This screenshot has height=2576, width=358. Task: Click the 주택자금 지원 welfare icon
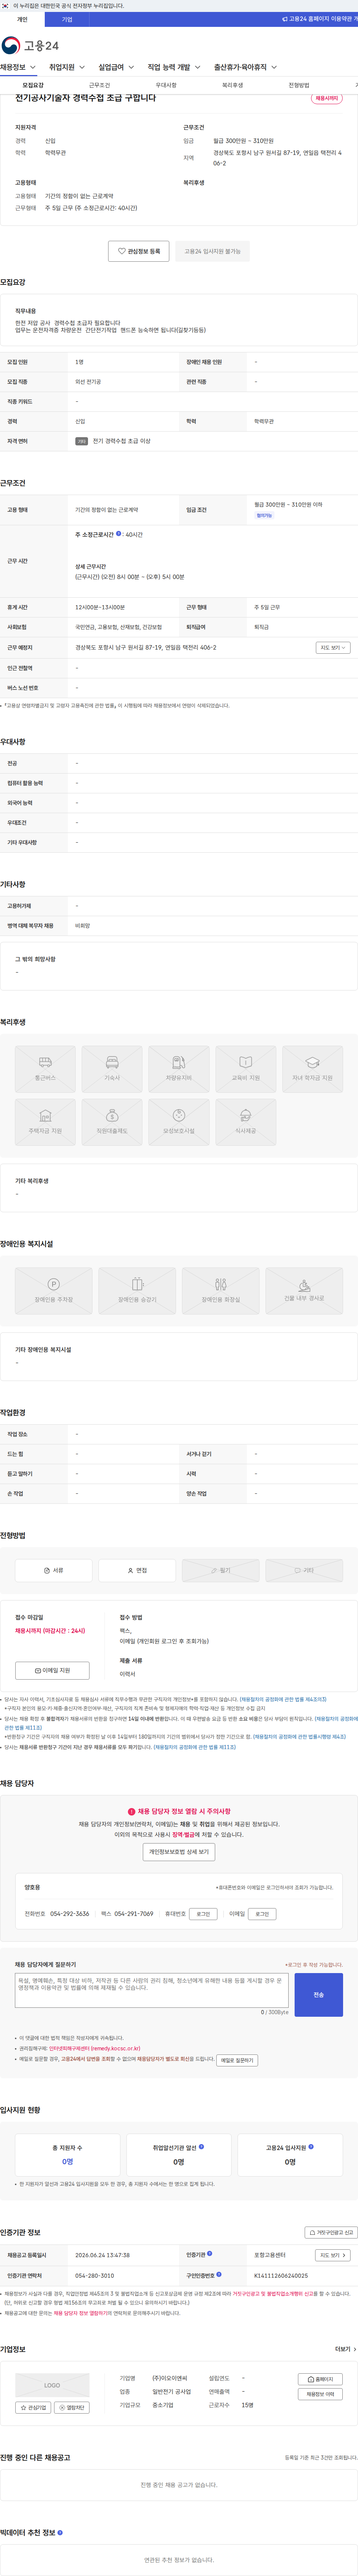45,1121
